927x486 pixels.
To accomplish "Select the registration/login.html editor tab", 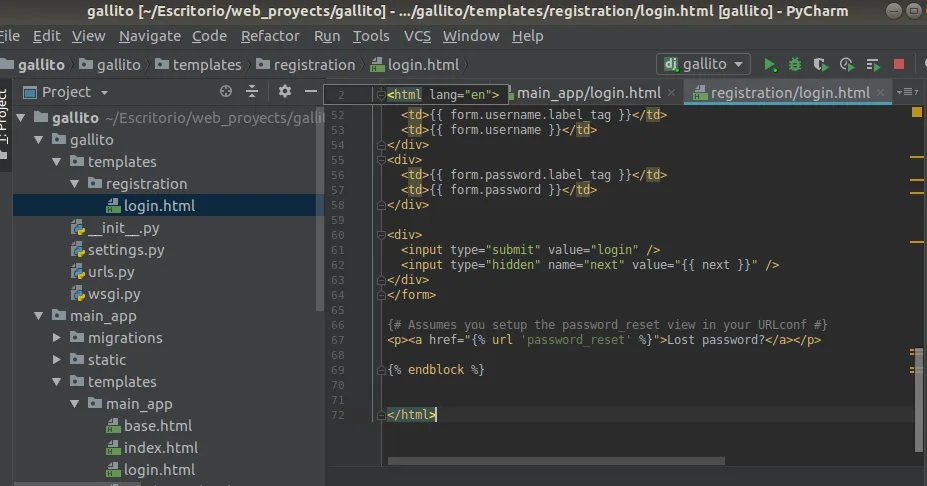I will tap(789, 93).
